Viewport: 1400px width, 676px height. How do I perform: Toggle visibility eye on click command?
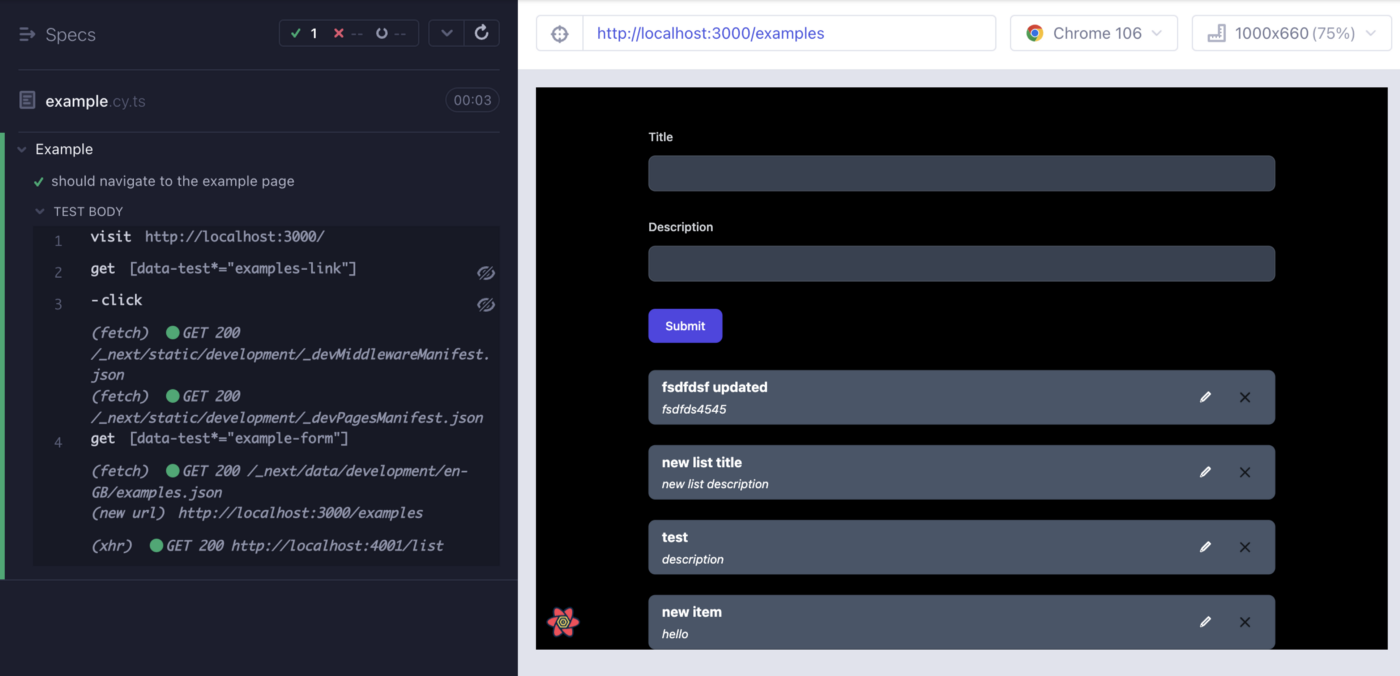(486, 305)
